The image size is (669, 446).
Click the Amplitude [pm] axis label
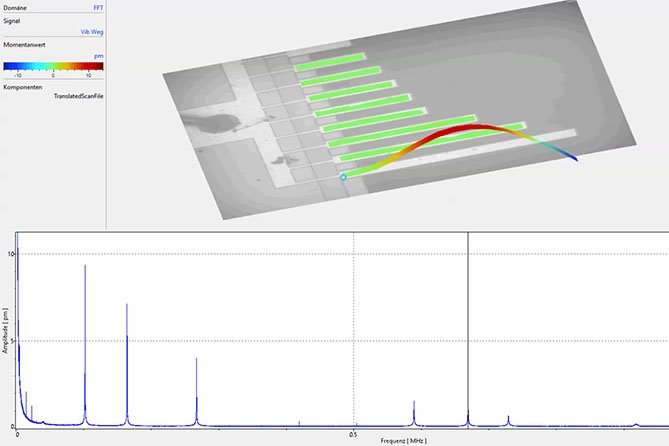click(x=5, y=331)
